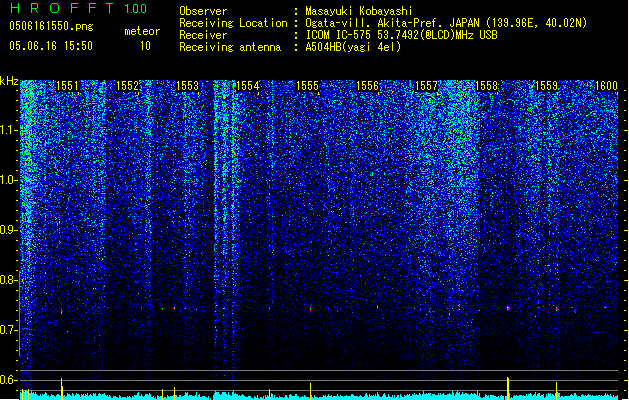
Task: Click the meteor label
Action: [142, 31]
